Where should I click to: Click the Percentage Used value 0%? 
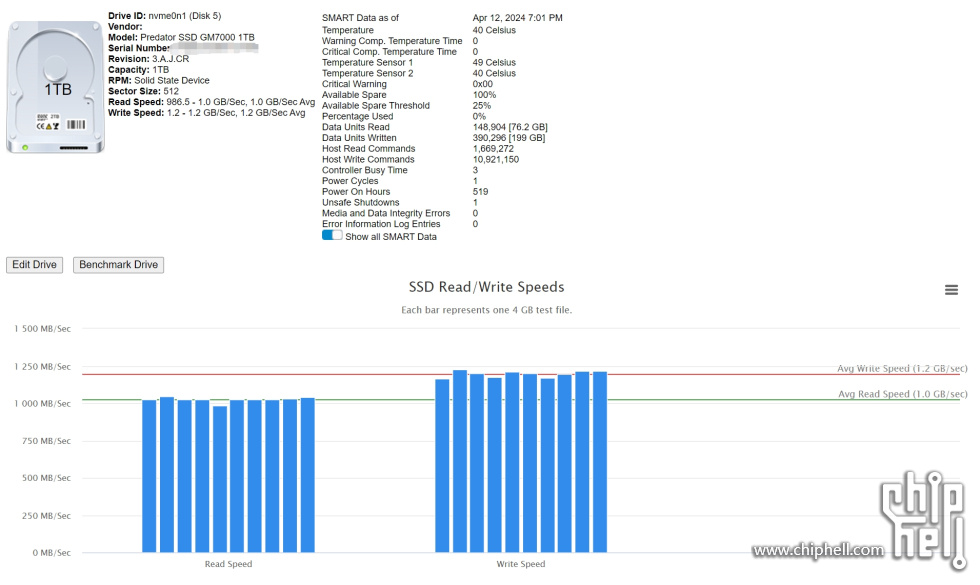[x=479, y=116]
